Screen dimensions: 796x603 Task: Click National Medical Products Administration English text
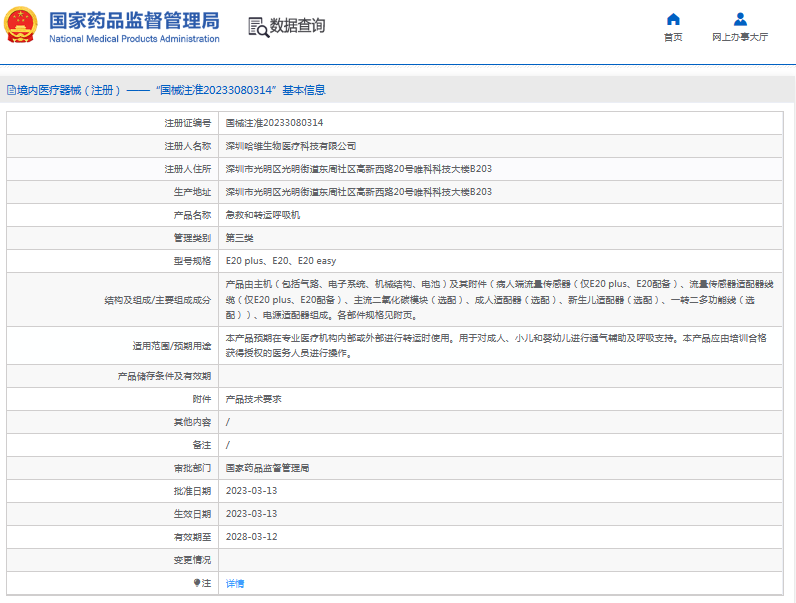(x=134, y=39)
